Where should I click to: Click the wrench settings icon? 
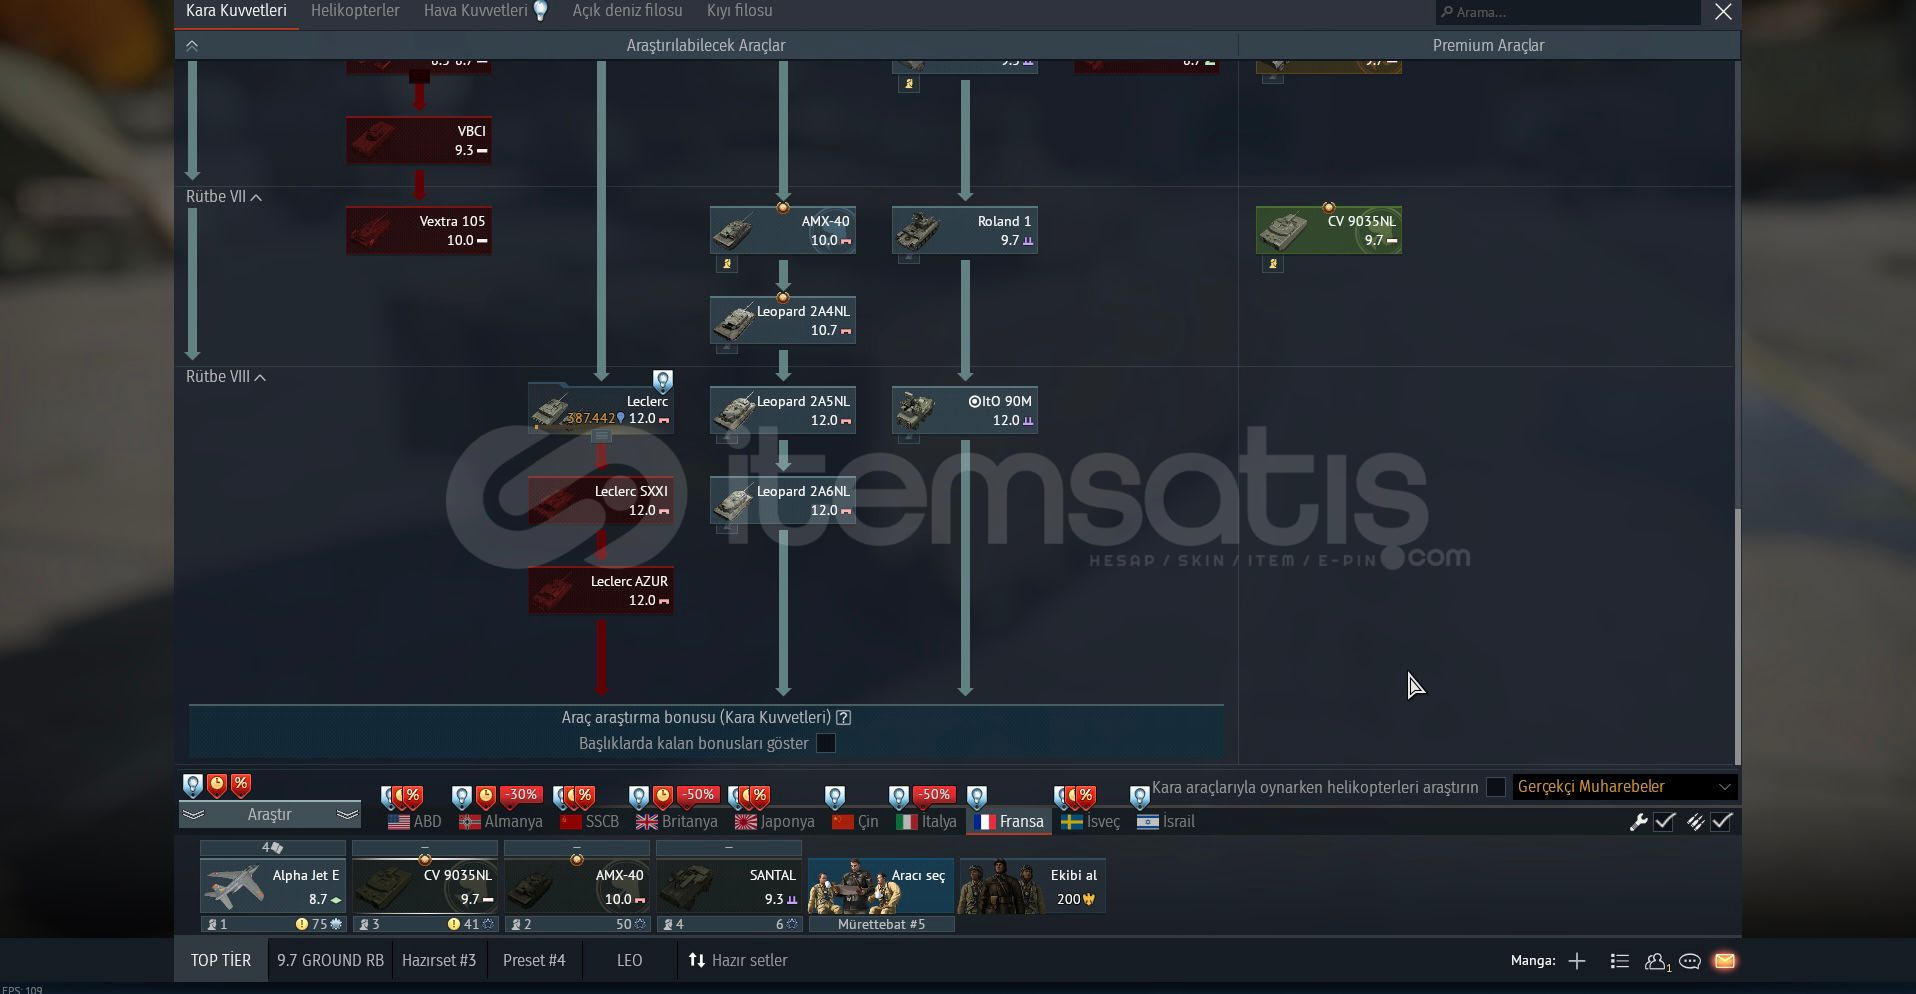[x=1638, y=822]
